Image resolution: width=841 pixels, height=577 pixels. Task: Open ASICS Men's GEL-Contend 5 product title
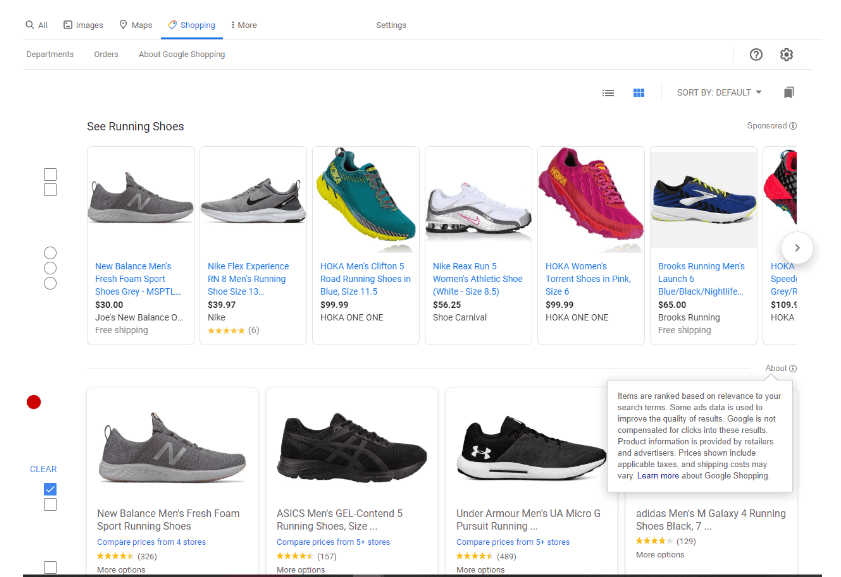click(340, 520)
